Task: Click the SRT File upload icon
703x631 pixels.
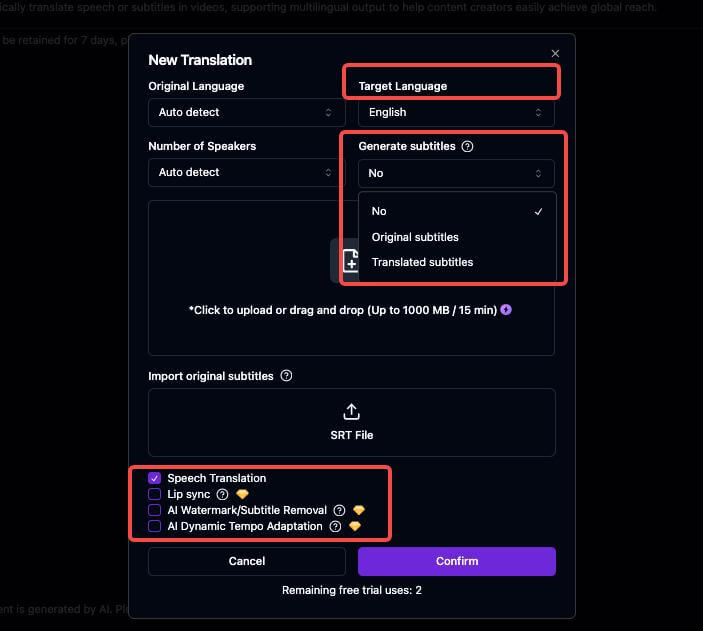Action: pyautogui.click(x=351, y=412)
